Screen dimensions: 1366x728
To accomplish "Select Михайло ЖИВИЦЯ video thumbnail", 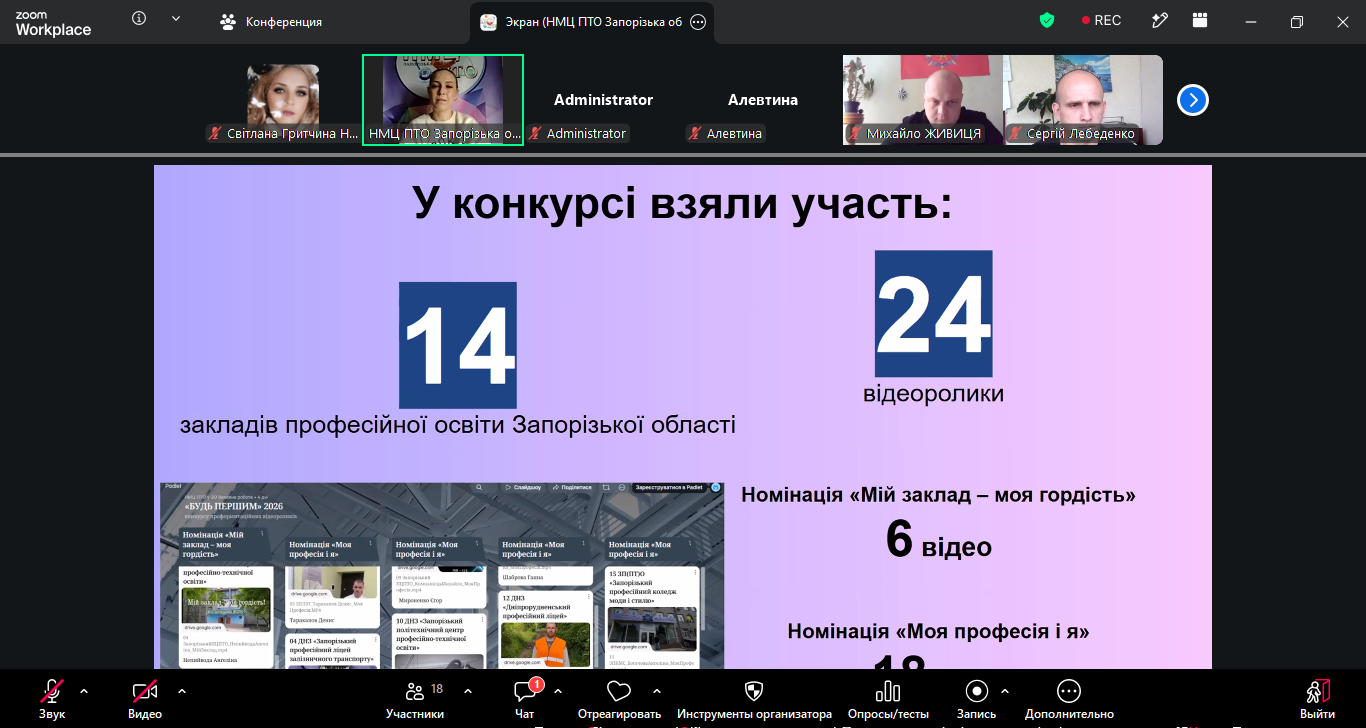I will point(922,100).
